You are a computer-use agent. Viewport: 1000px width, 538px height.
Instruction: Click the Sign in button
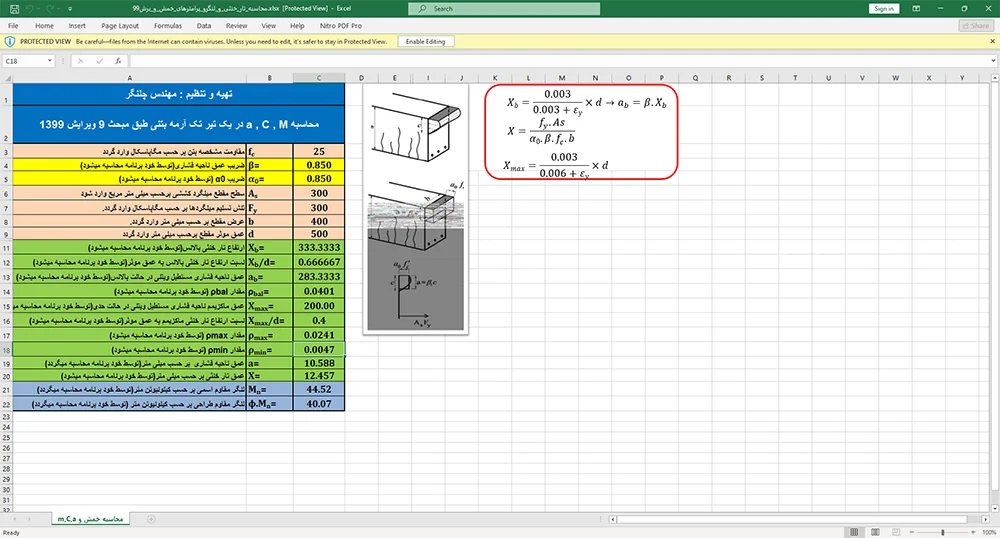click(x=884, y=8)
